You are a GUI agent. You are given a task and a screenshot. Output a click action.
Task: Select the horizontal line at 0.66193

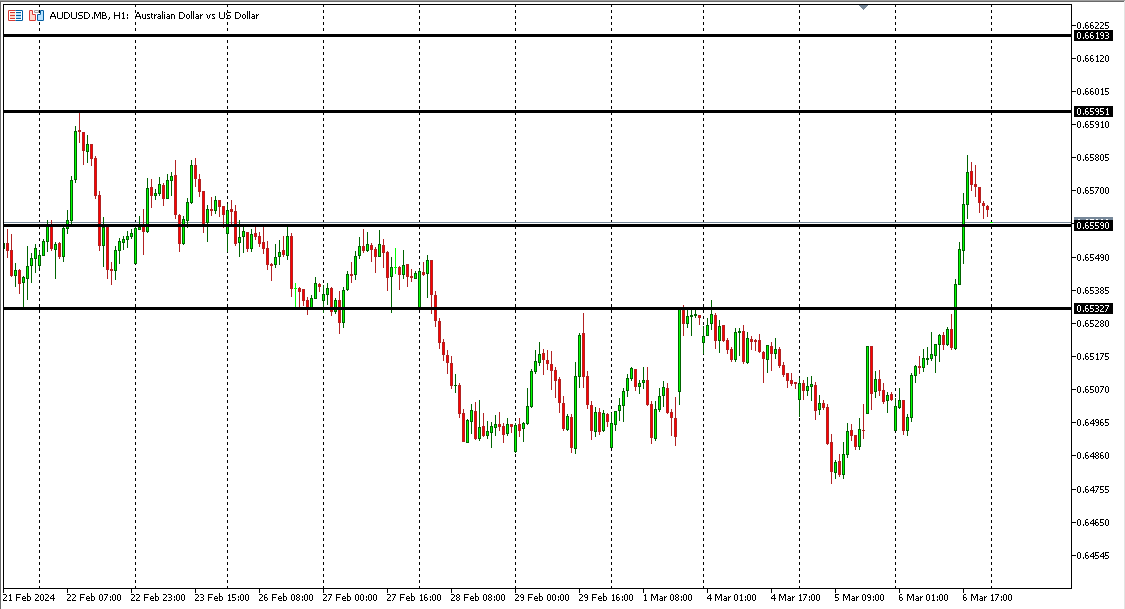point(500,36)
